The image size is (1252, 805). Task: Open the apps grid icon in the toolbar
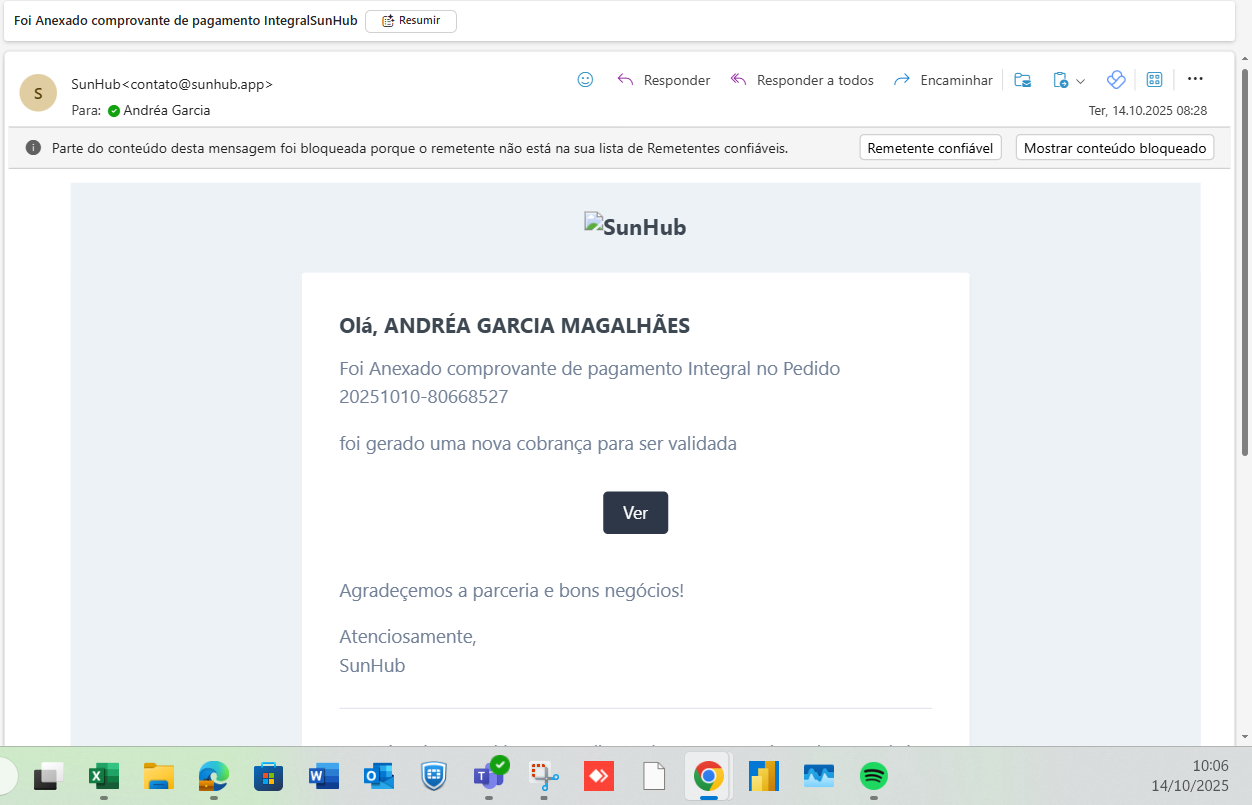tap(1154, 80)
